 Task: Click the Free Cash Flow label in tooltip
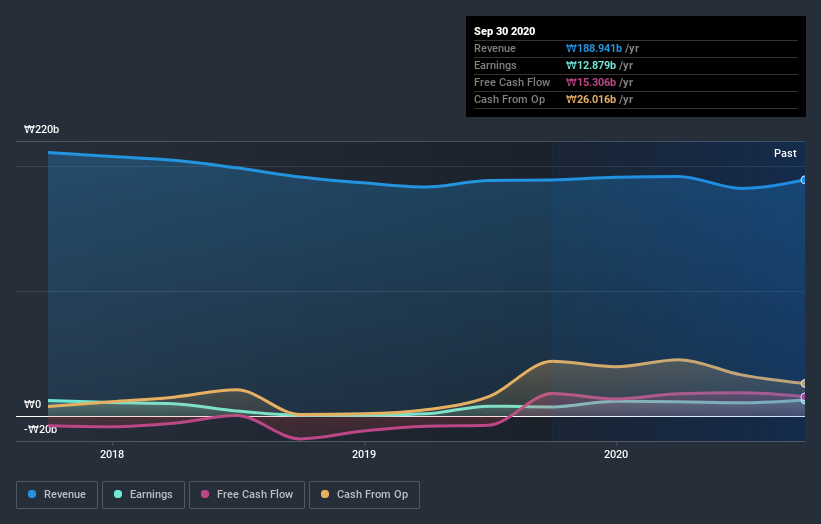[512, 82]
